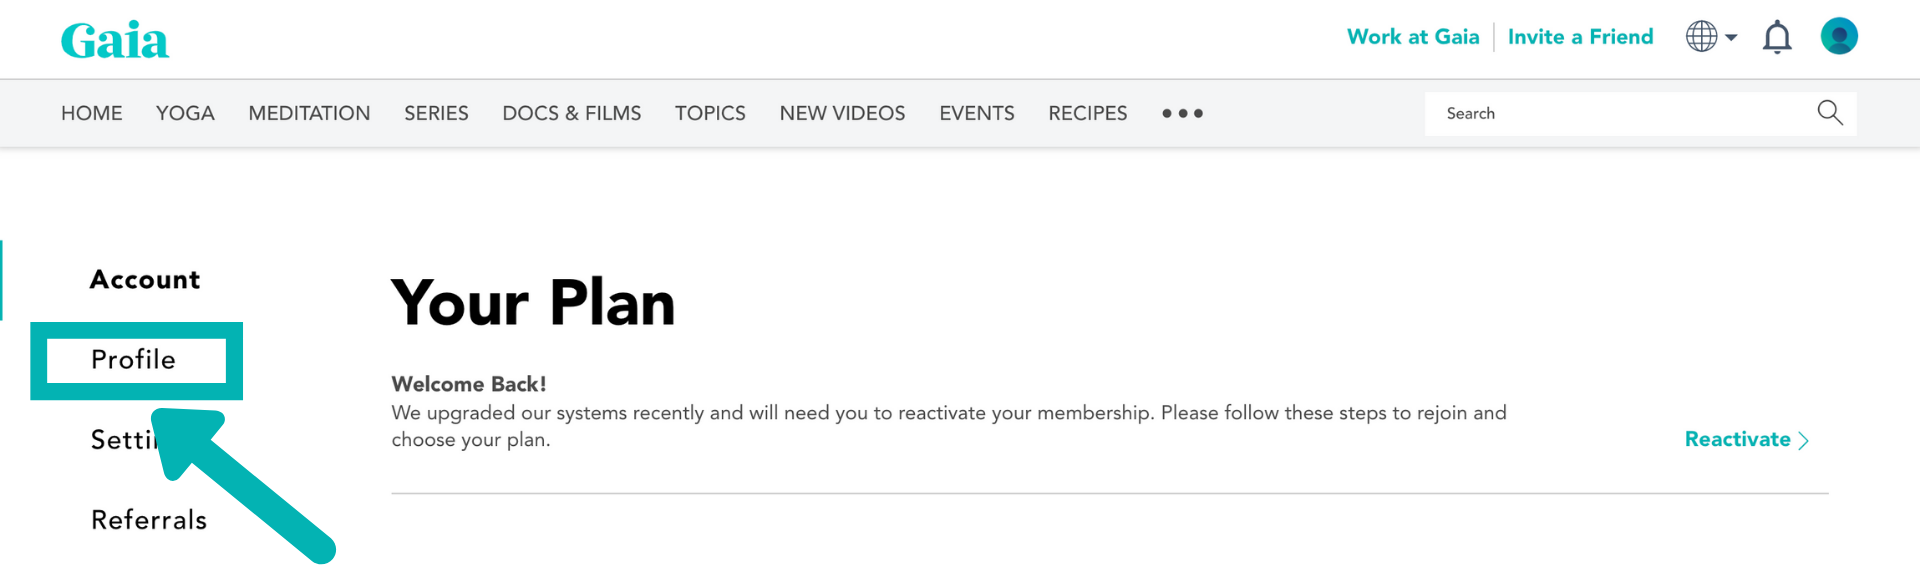Open the Yoga menu item
Screen dimensions: 1920x574
[185, 113]
